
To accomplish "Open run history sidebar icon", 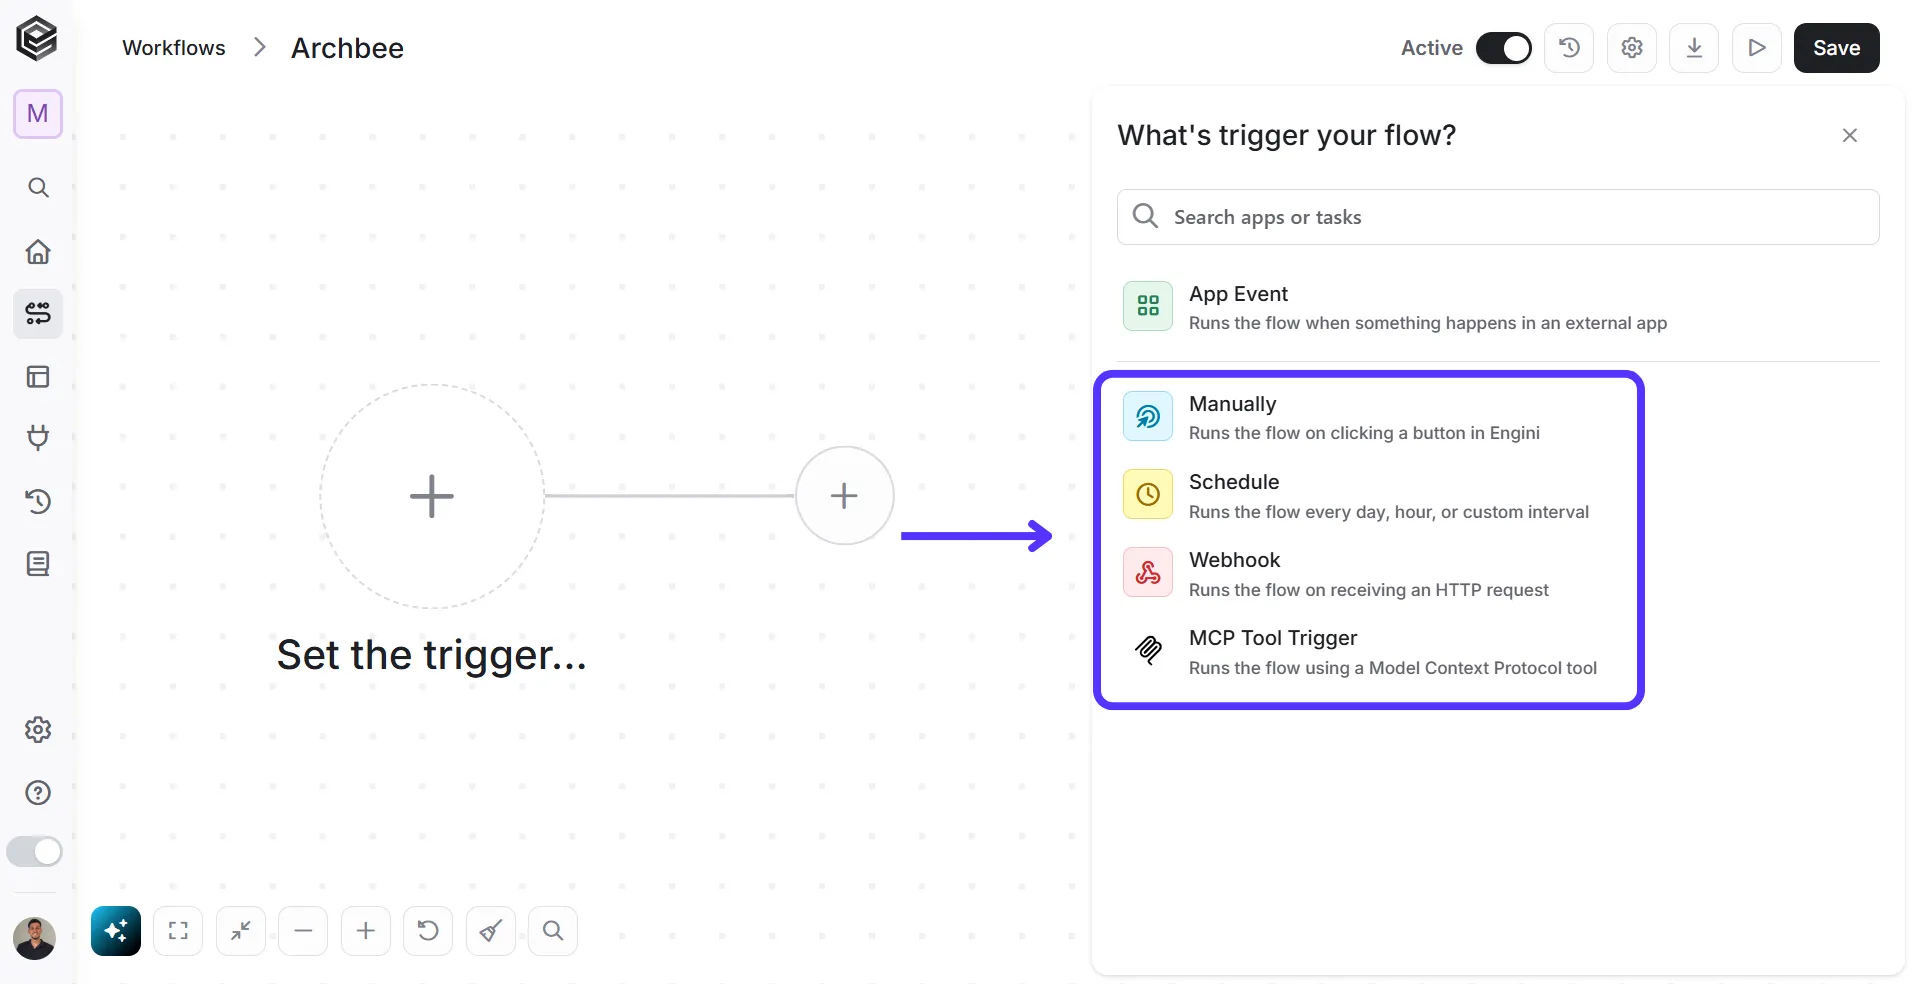I will click(x=38, y=501).
